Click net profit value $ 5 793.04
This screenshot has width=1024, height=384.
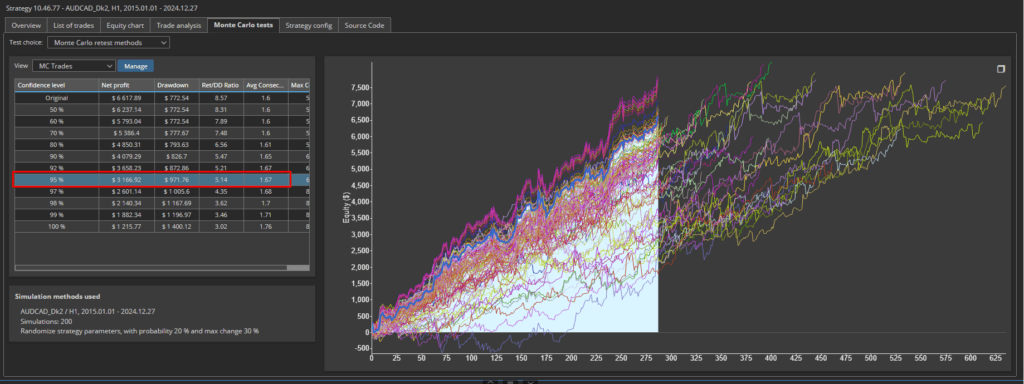pos(126,121)
